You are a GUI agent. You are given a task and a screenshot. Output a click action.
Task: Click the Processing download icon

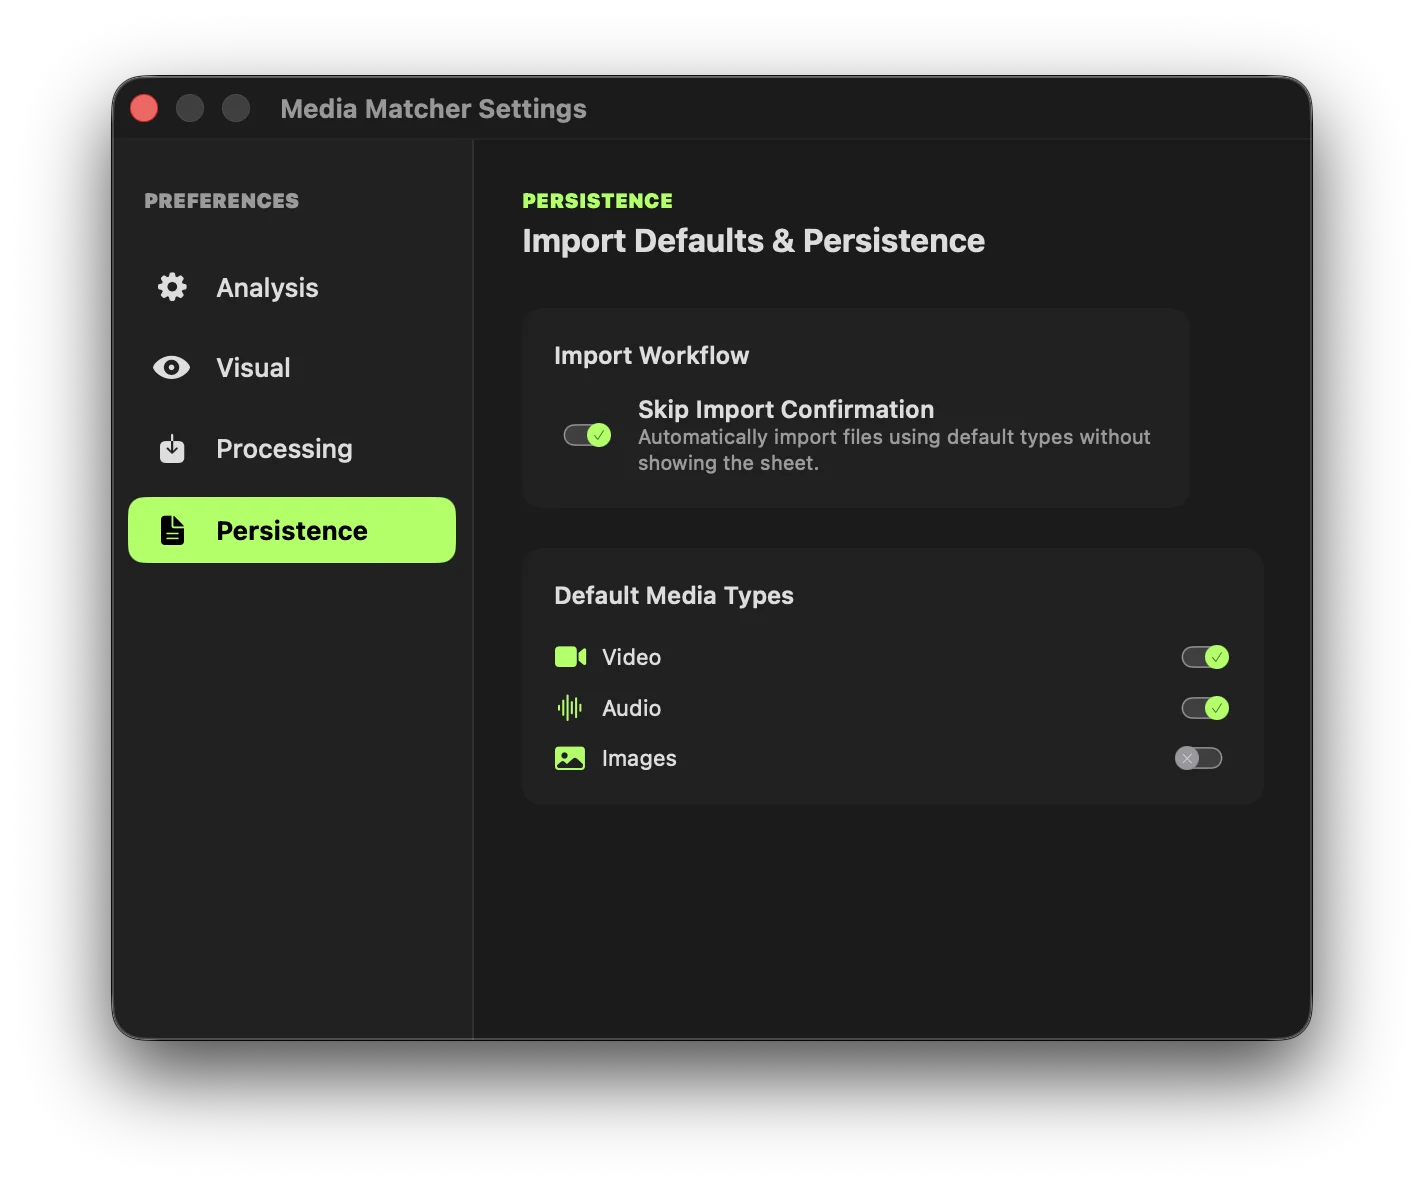coord(172,449)
